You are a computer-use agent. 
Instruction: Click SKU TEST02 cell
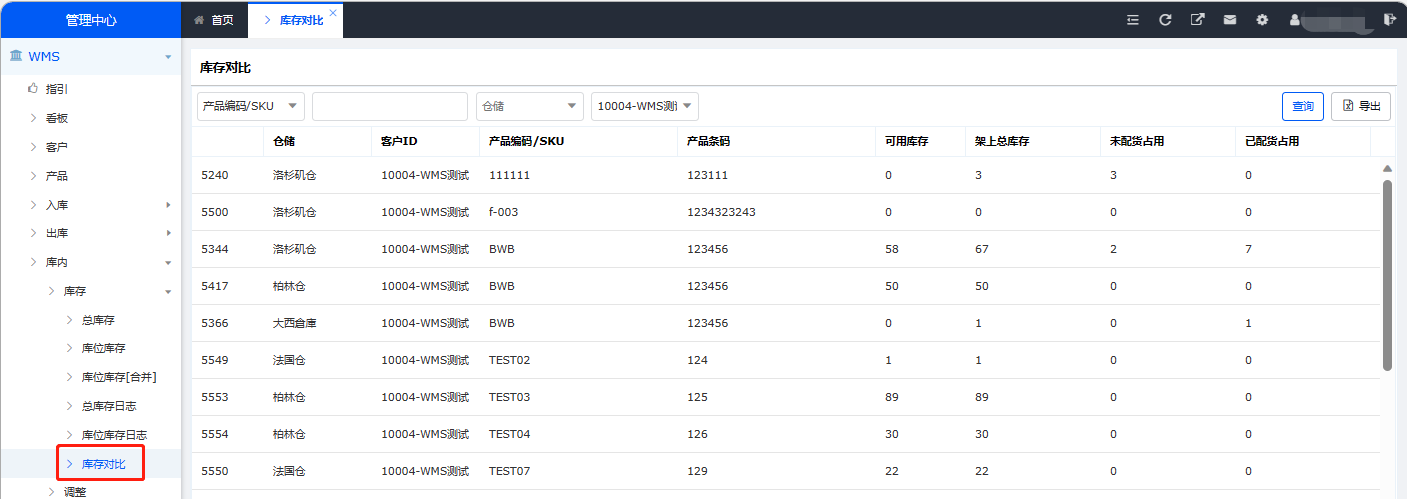click(509, 360)
